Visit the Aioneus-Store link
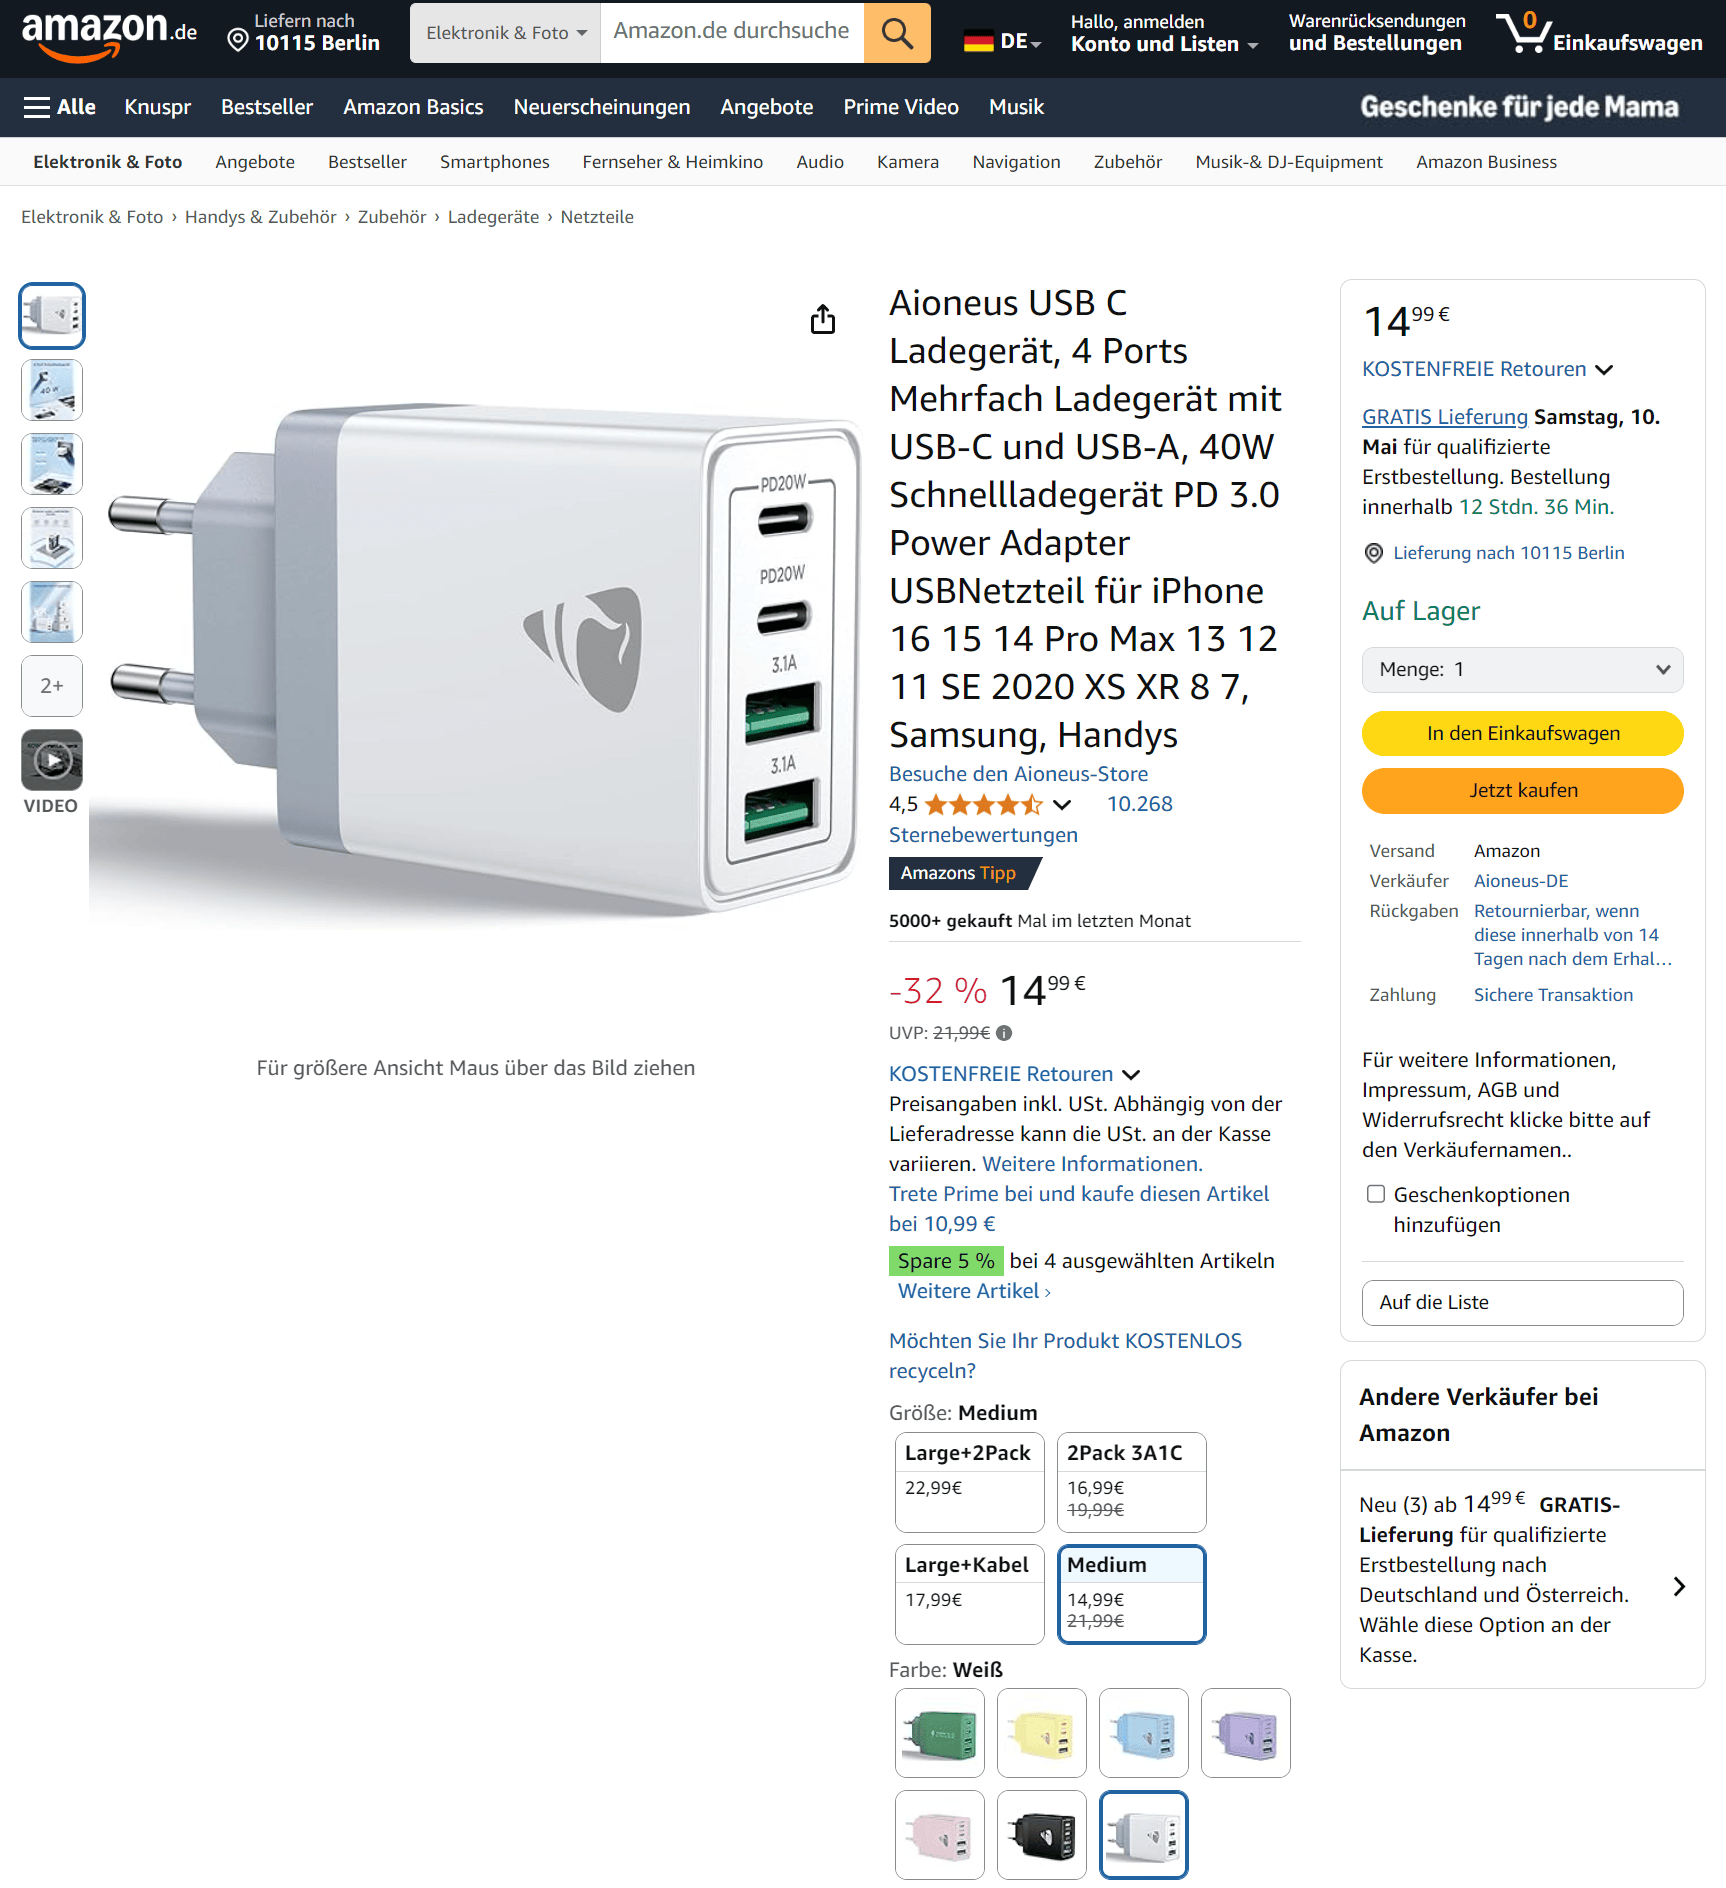This screenshot has height=1888, width=1726. click(x=1018, y=774)
